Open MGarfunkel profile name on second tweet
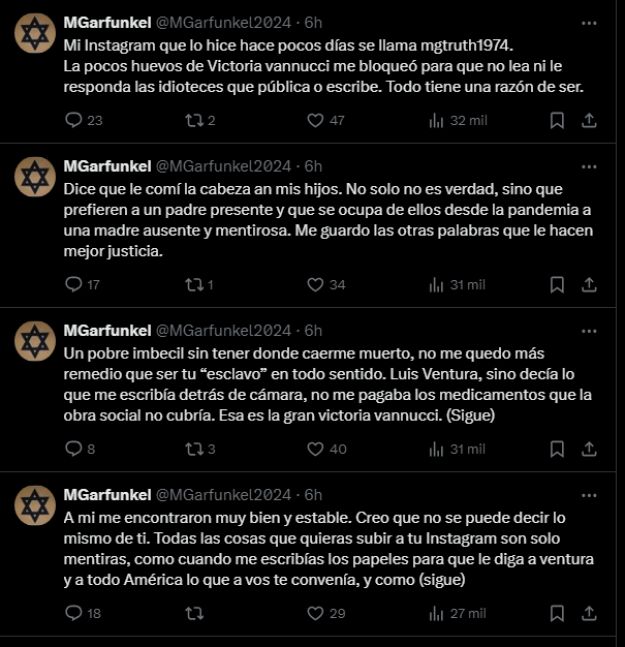The height and width of the screenshot is (647, 625). (107, 166)
